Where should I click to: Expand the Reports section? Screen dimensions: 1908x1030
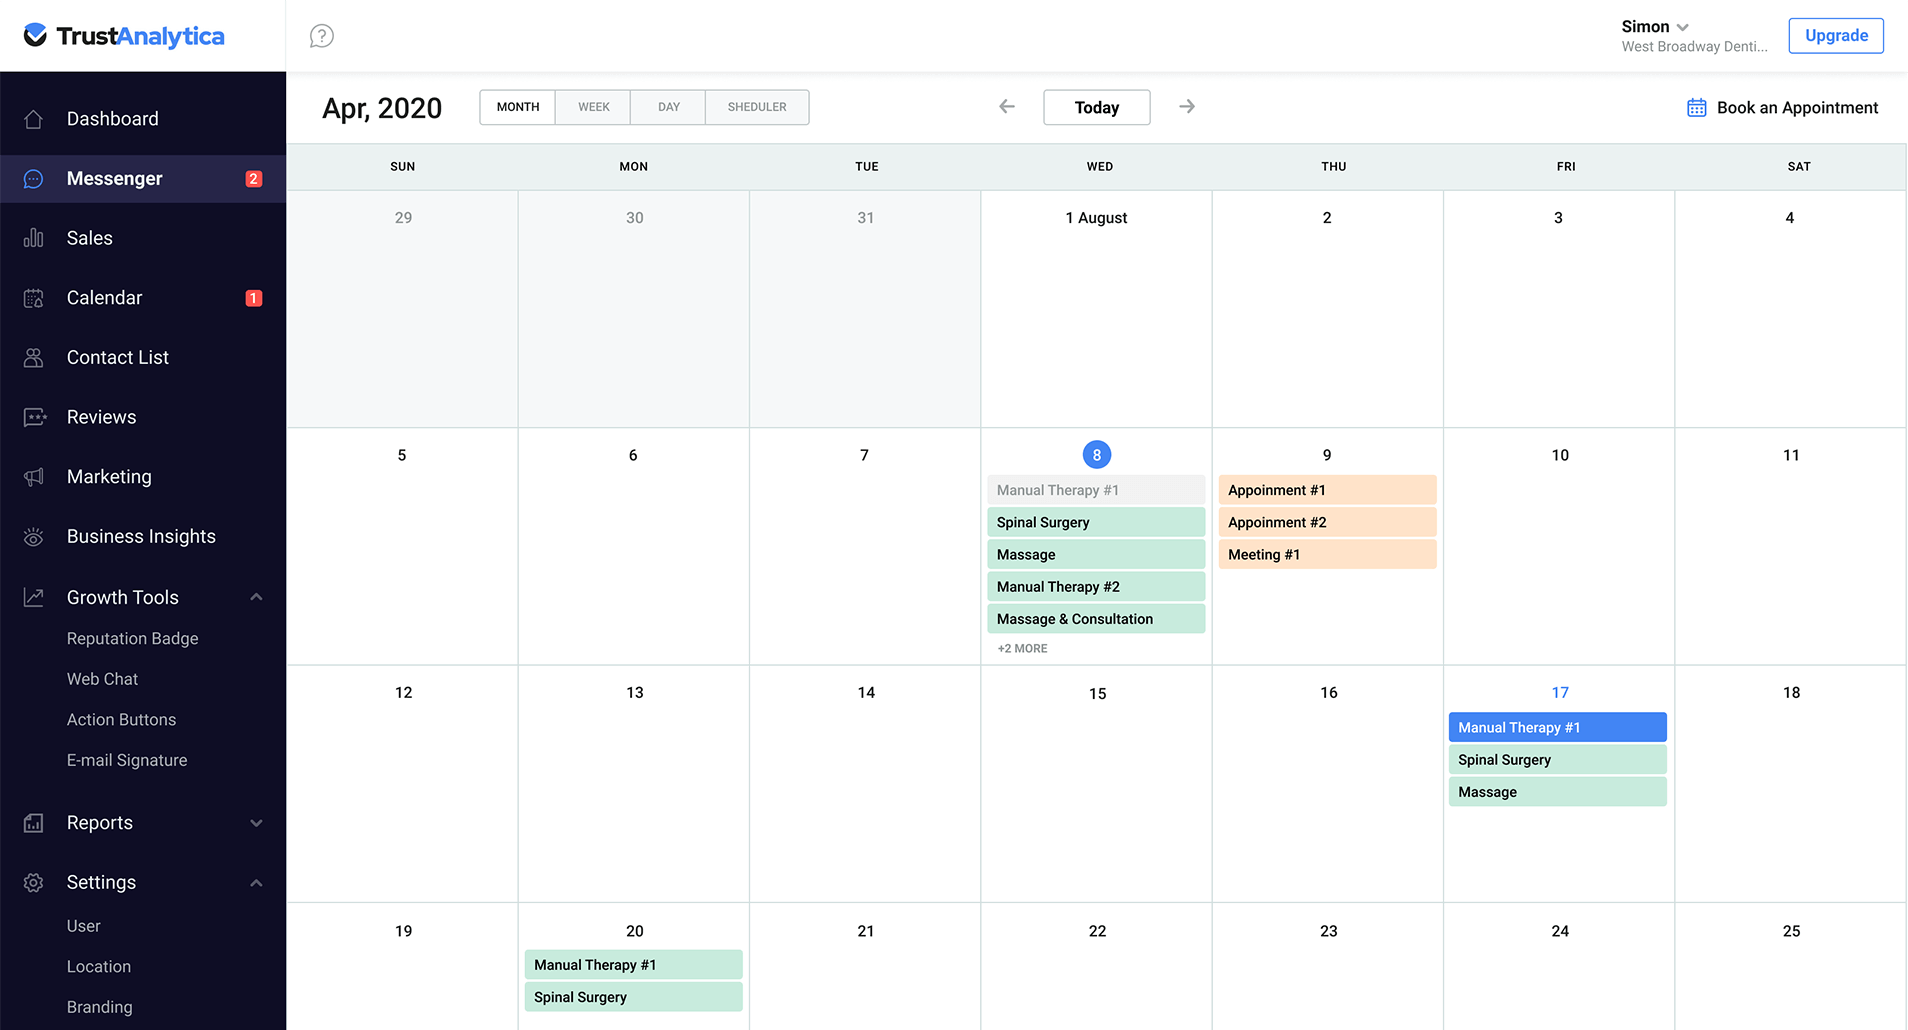(x=256, y=823)
